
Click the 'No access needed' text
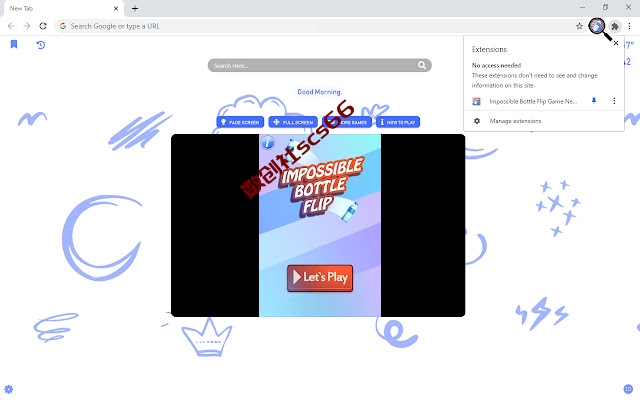(496, 65)
